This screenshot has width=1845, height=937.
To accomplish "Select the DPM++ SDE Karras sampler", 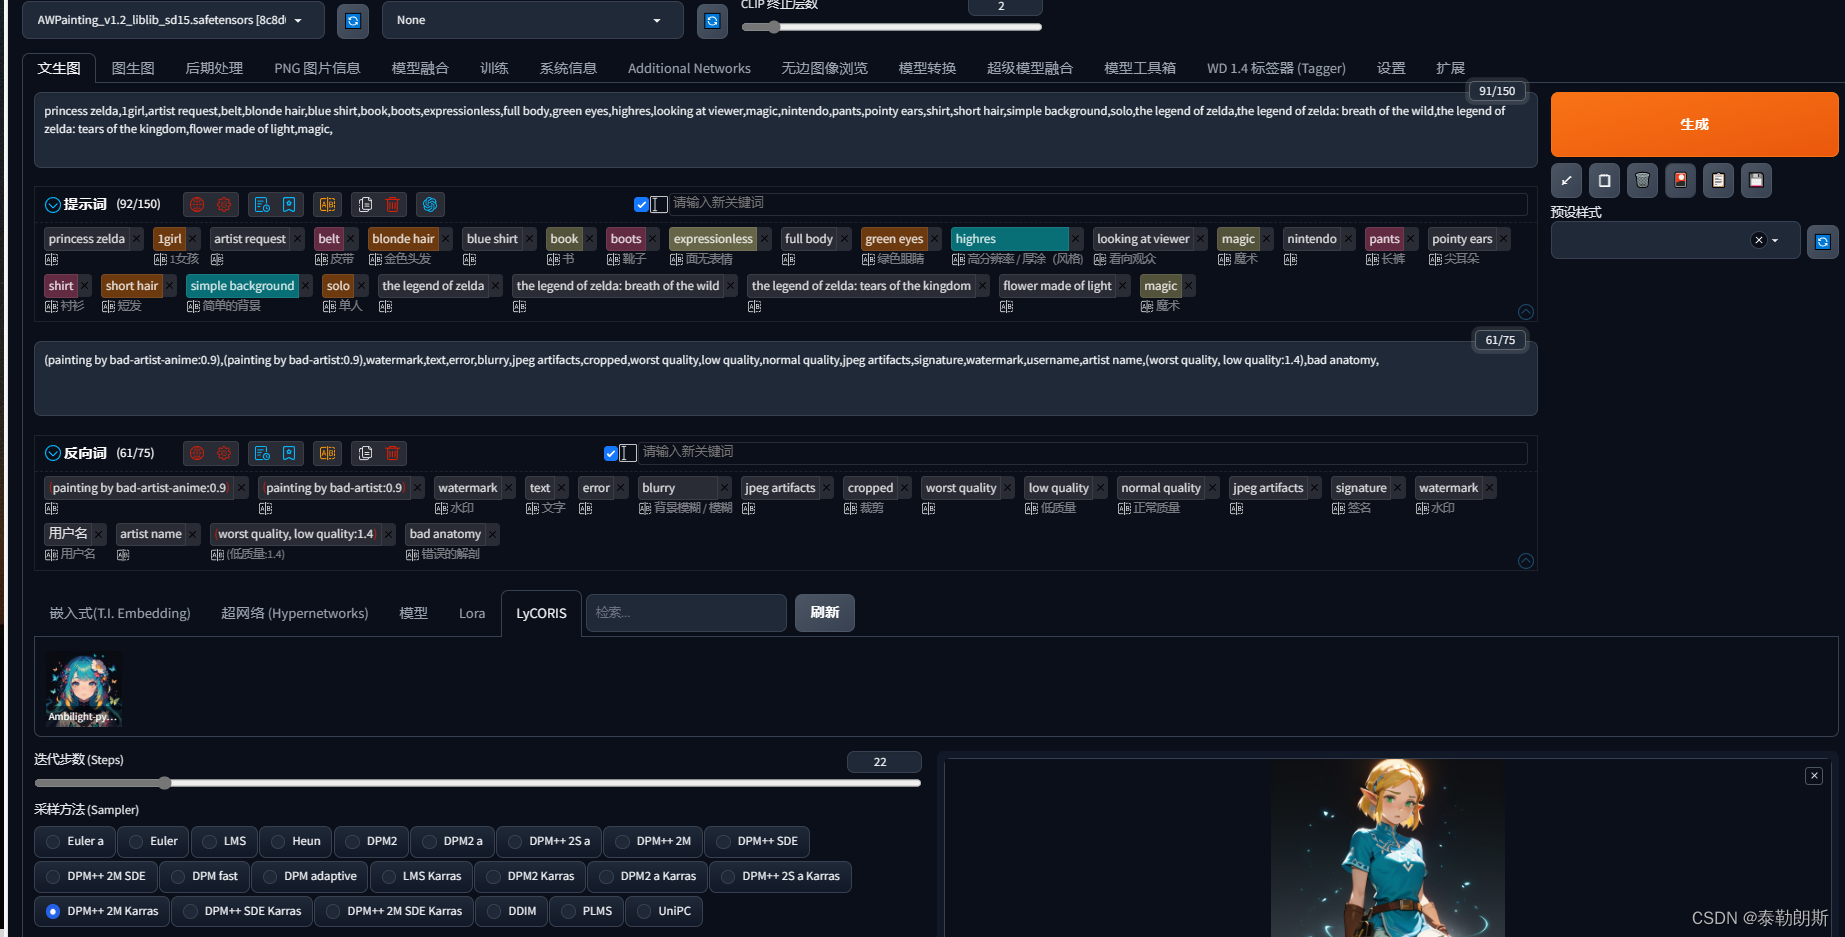I will 242,912.
